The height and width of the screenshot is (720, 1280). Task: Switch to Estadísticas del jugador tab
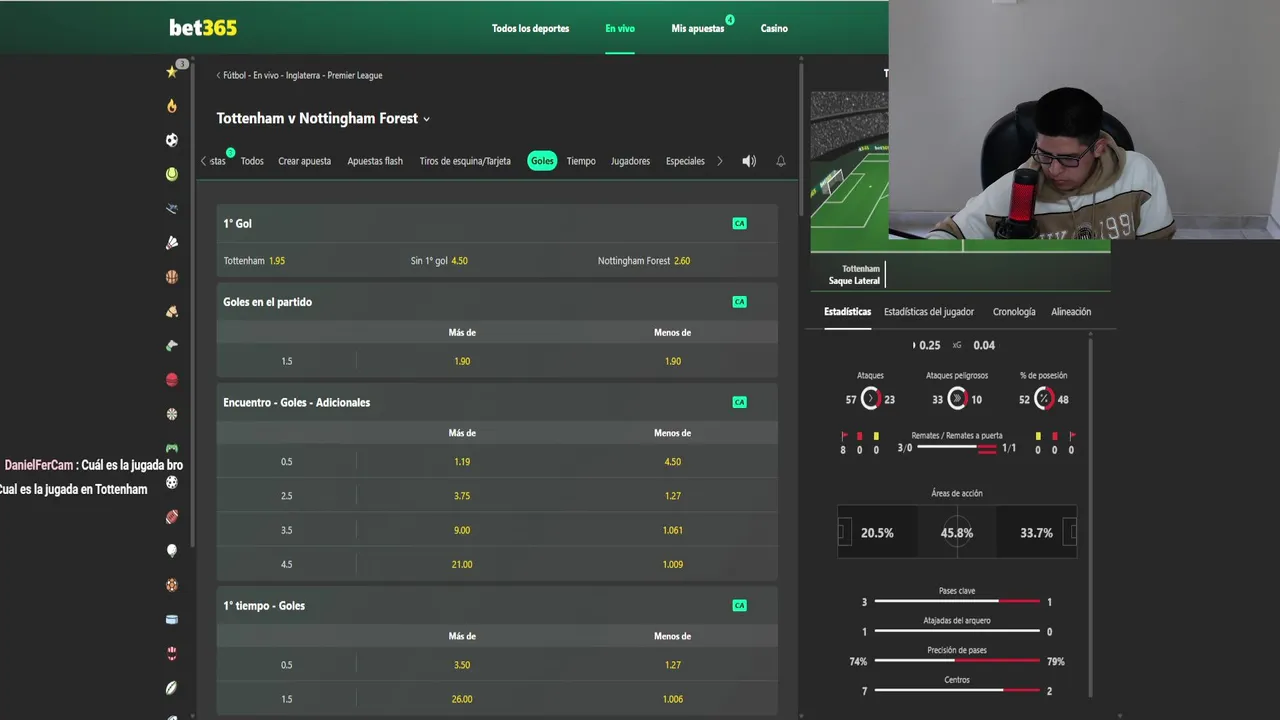(929, 312)
